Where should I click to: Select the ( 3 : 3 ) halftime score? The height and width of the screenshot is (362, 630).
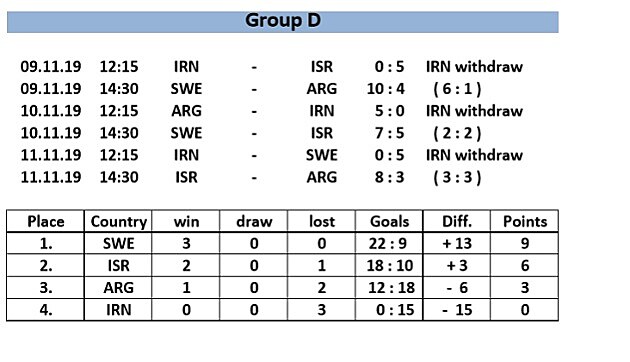click(x=457, y=177)
